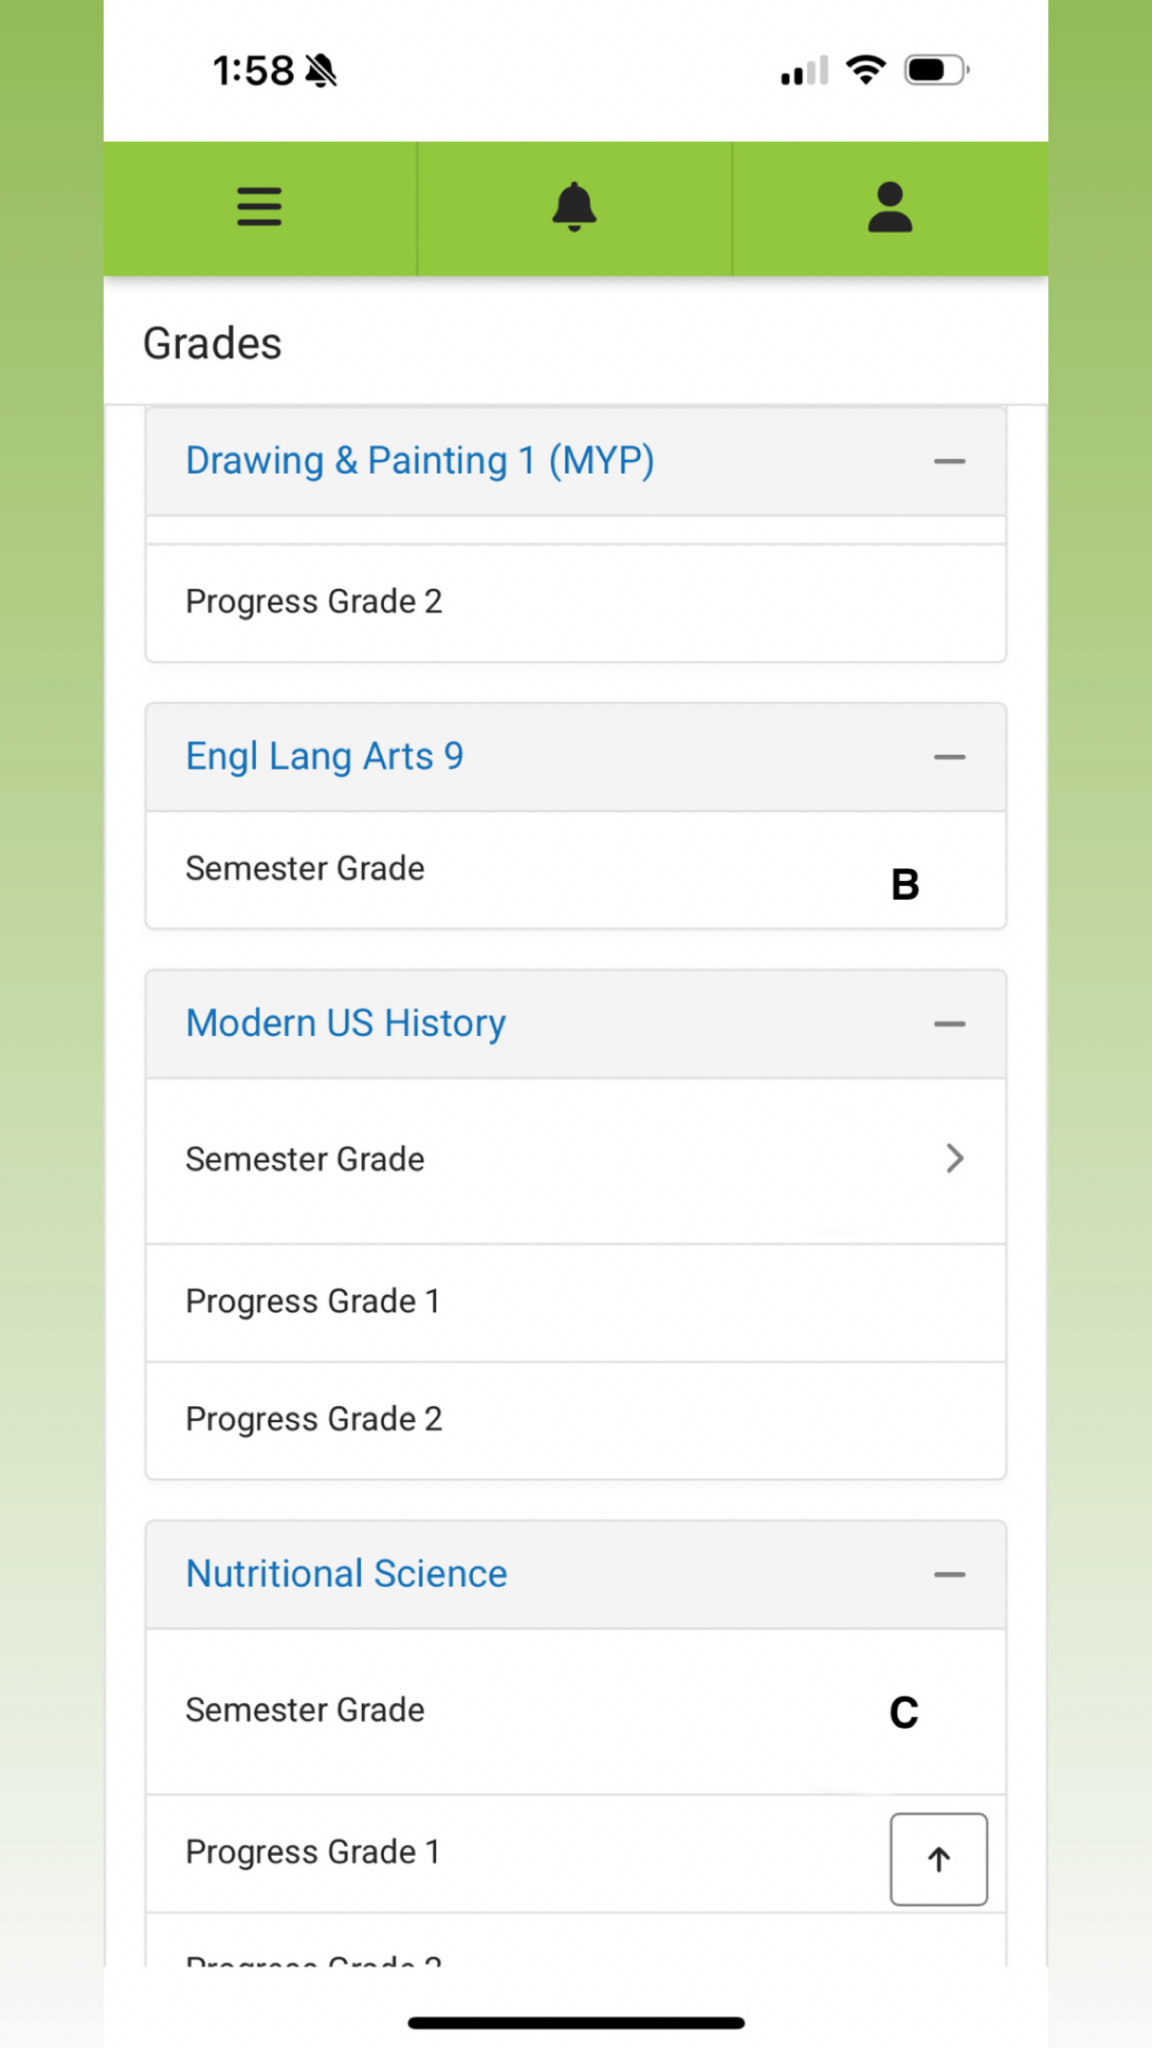Tap the home indicator bar
Screen dimensions: 1152x2048
pyautogui.click(x=576, y=2023)
